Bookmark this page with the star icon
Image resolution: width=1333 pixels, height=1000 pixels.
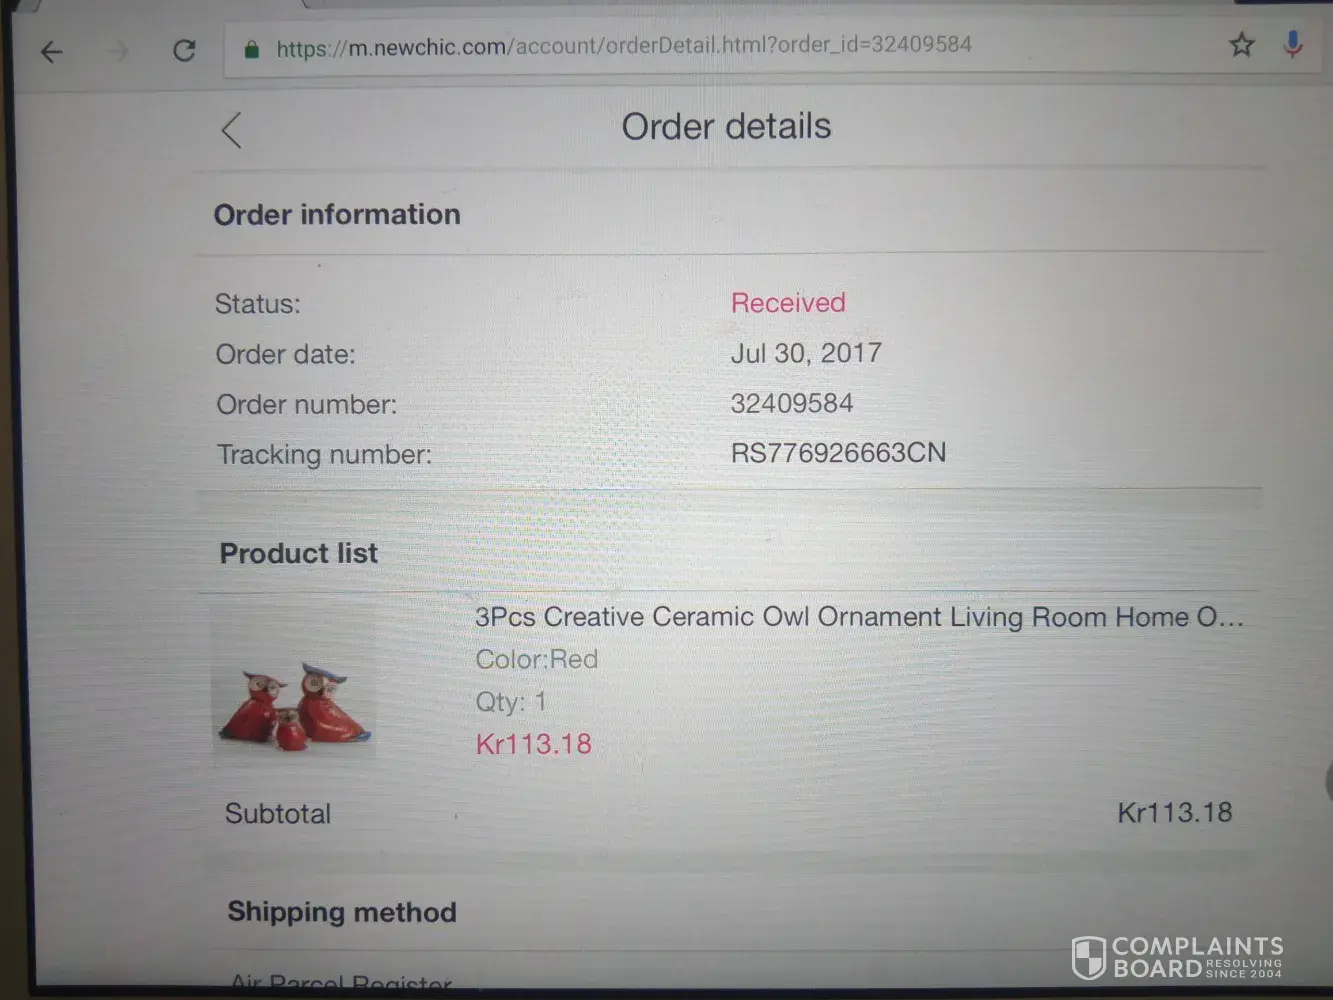pyautogui.click(x=1241, y=45)
